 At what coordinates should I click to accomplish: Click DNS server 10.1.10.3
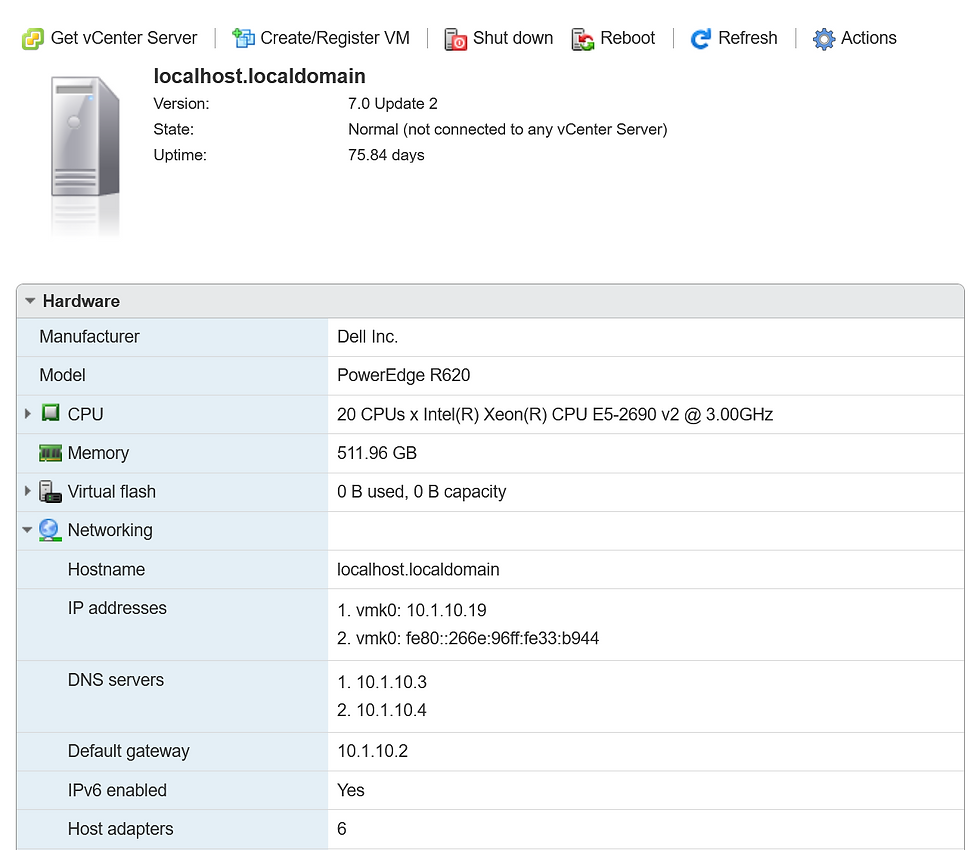coord(381,682)
